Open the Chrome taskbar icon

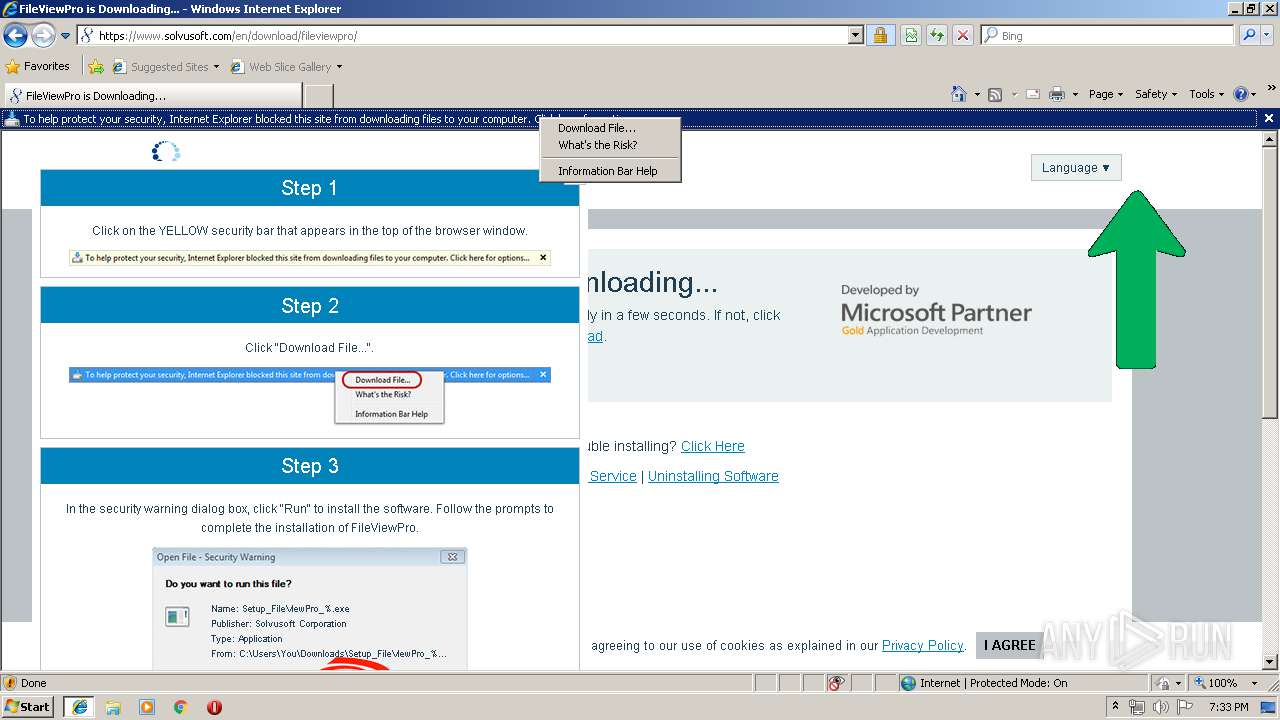coord(180,707)
